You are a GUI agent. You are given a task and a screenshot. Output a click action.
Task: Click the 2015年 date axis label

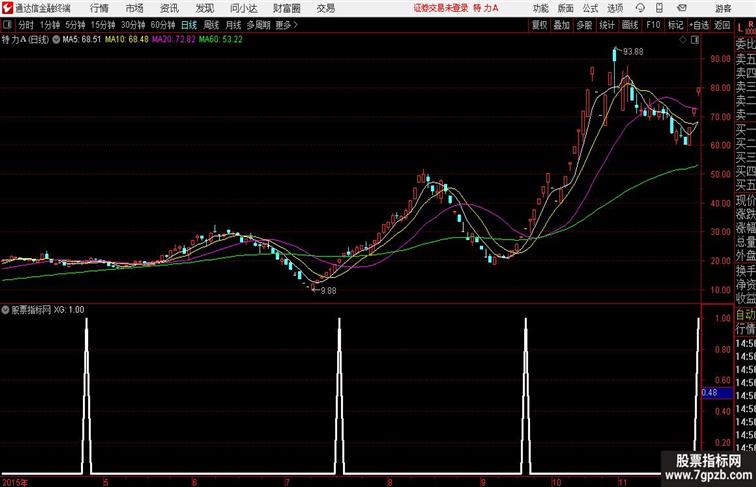(15, 482)
